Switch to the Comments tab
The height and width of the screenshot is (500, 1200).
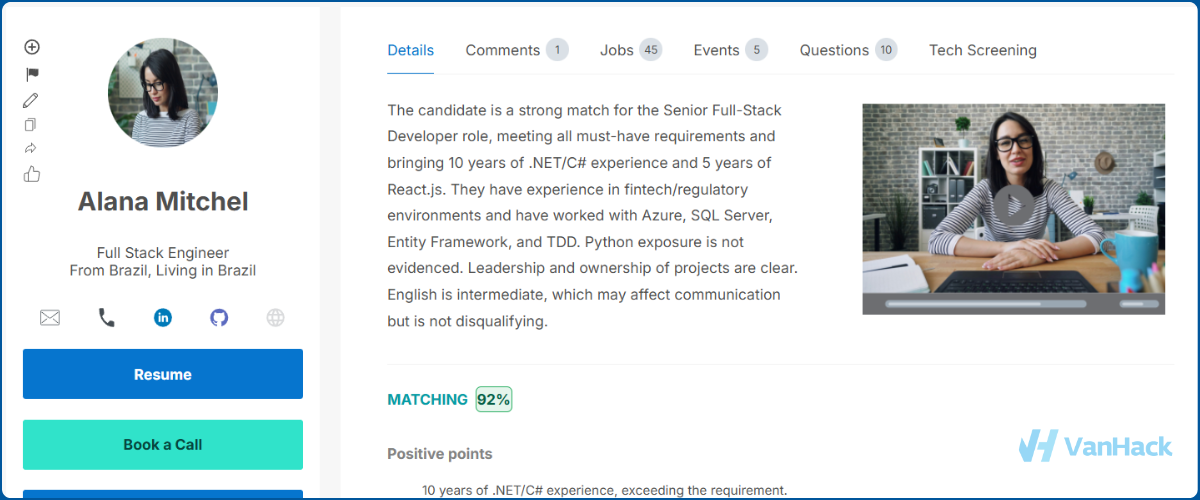516,50
